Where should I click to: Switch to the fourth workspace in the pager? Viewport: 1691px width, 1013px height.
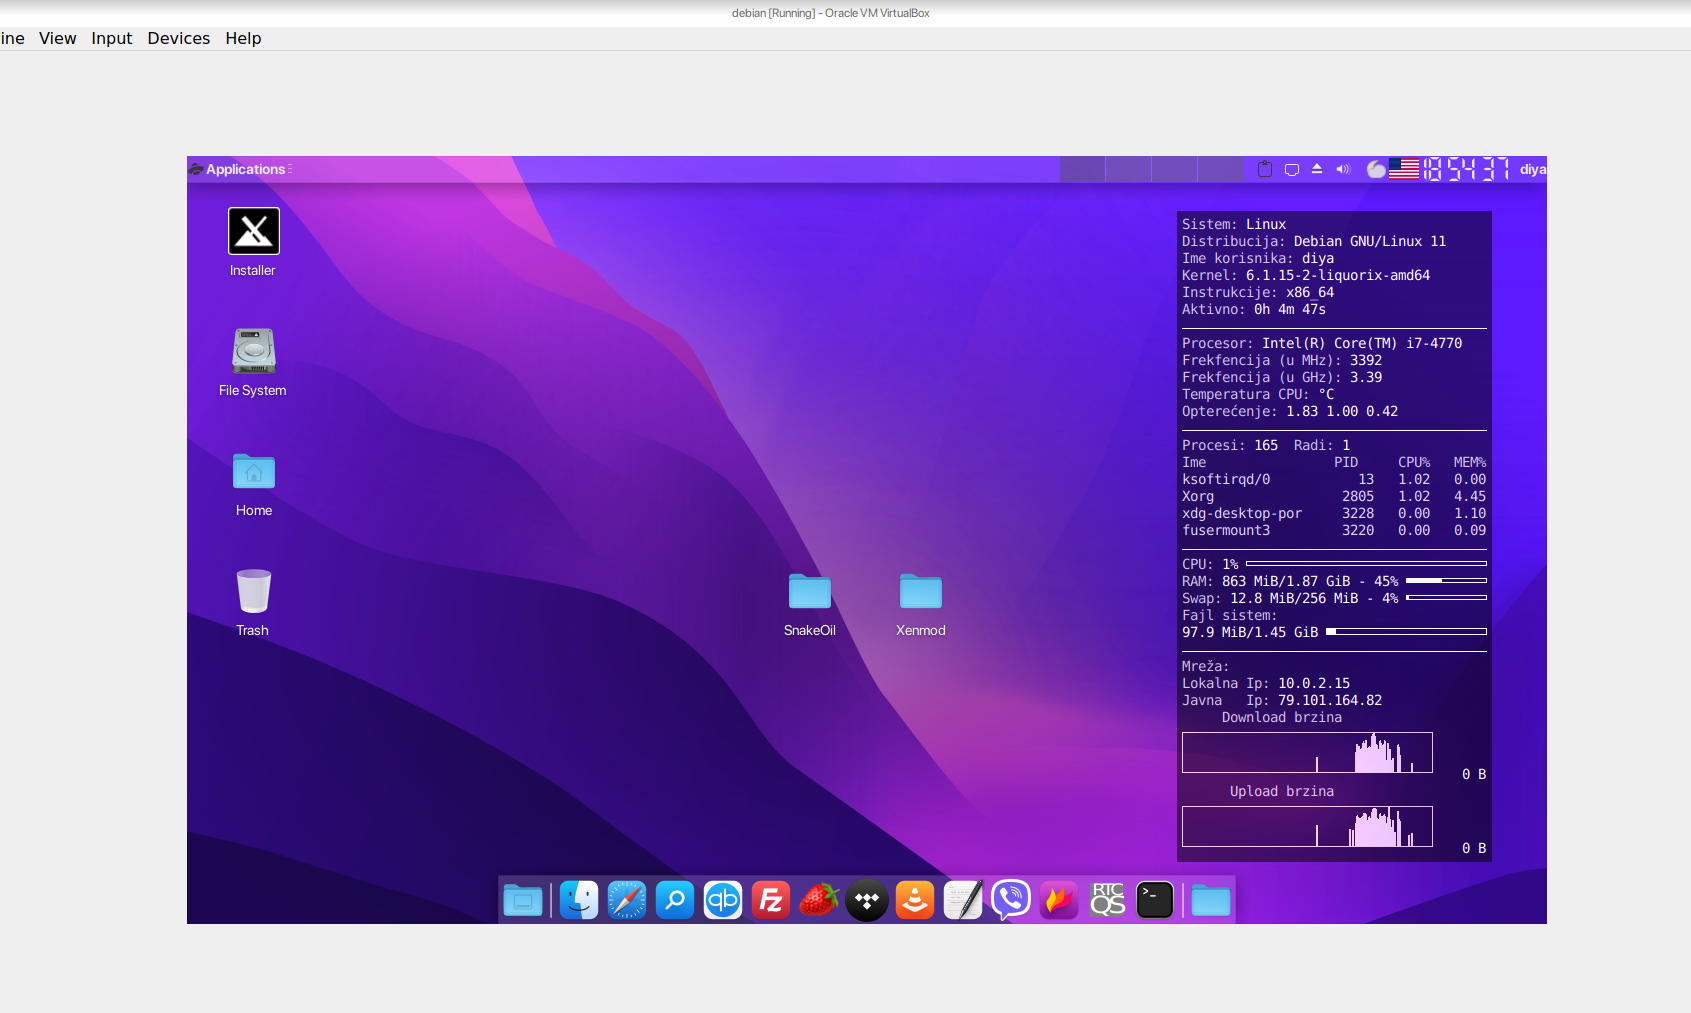pos(1221,169)
